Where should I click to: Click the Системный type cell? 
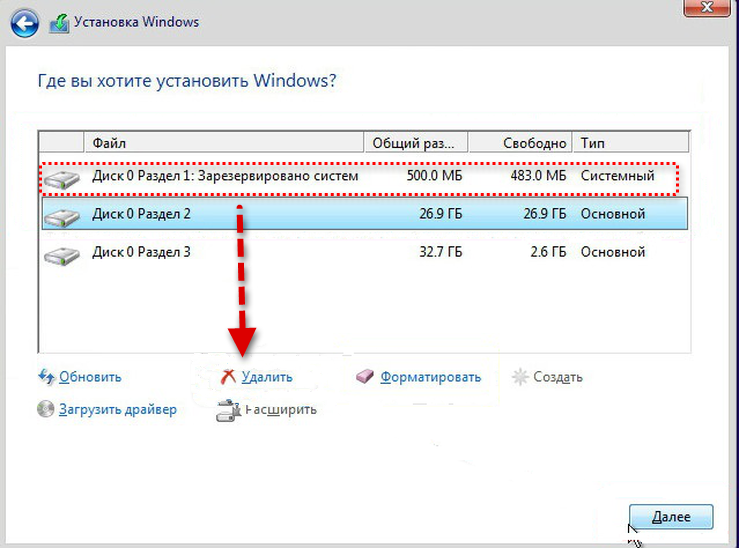[617, 176]
